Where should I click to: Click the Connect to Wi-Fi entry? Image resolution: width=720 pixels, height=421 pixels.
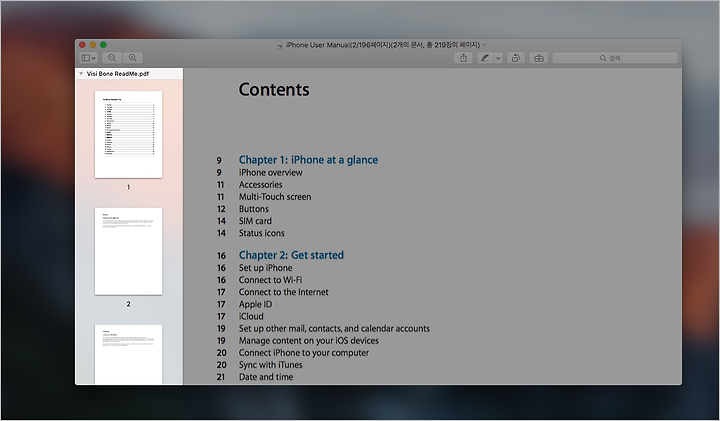270,280
